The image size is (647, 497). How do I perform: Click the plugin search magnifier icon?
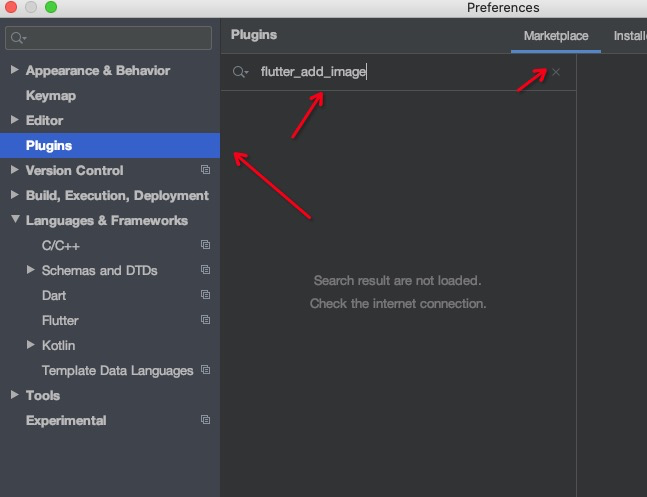pyautogui.click(x=239, y=72)
